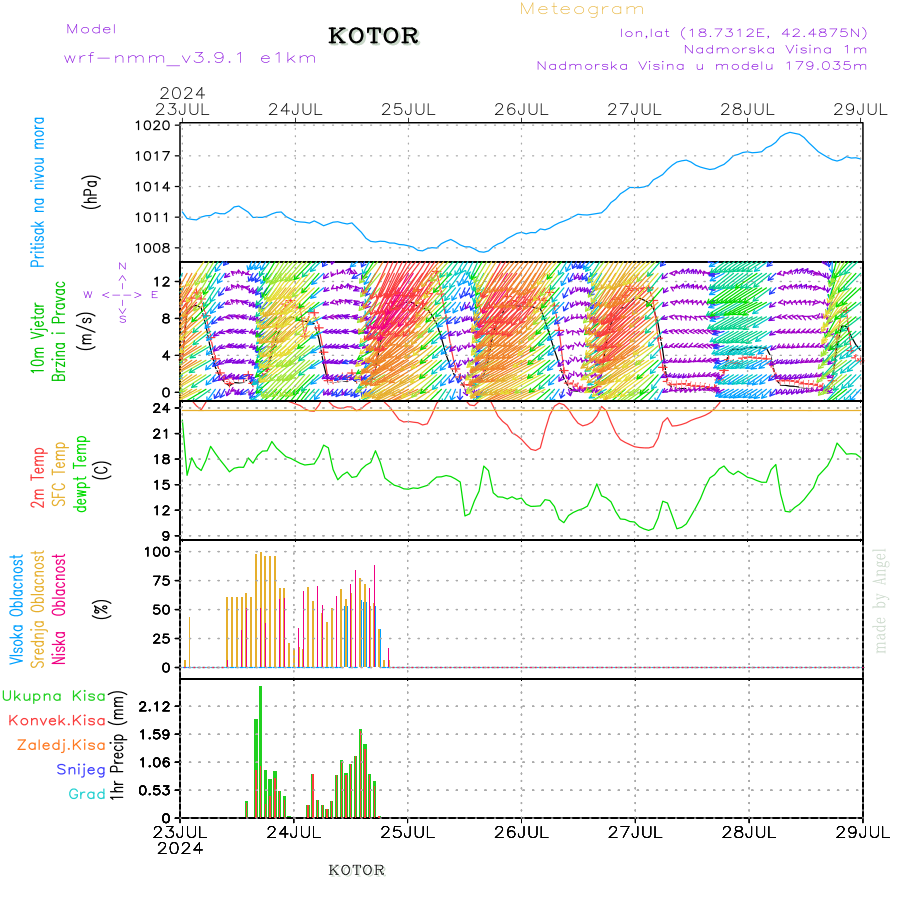Click the 1014 pressure axis value
Image resolution: width=900 pixels, height=900 pixels.
[153, 187]
